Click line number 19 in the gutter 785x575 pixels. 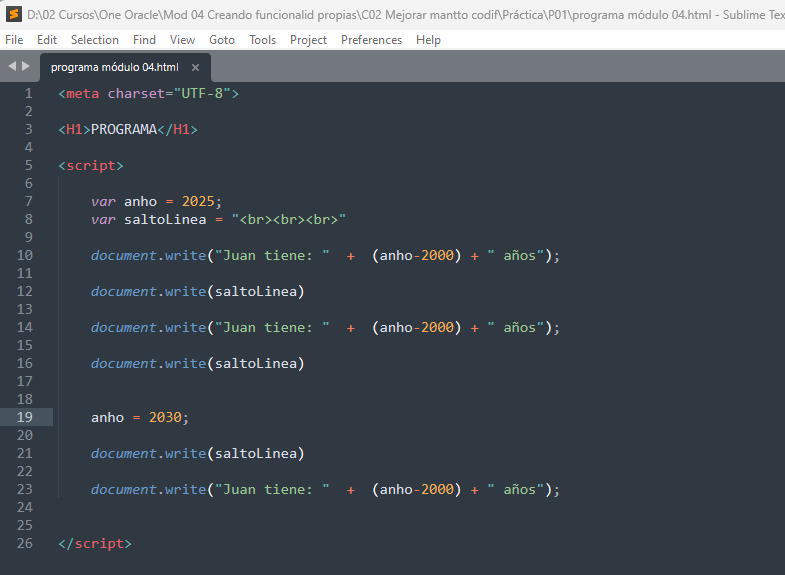click(x=25, y=417)
